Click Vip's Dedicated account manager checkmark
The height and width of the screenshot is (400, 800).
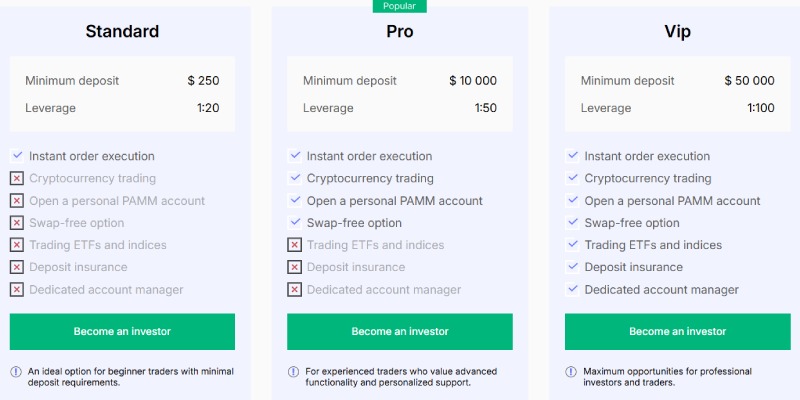click(573, 290)
